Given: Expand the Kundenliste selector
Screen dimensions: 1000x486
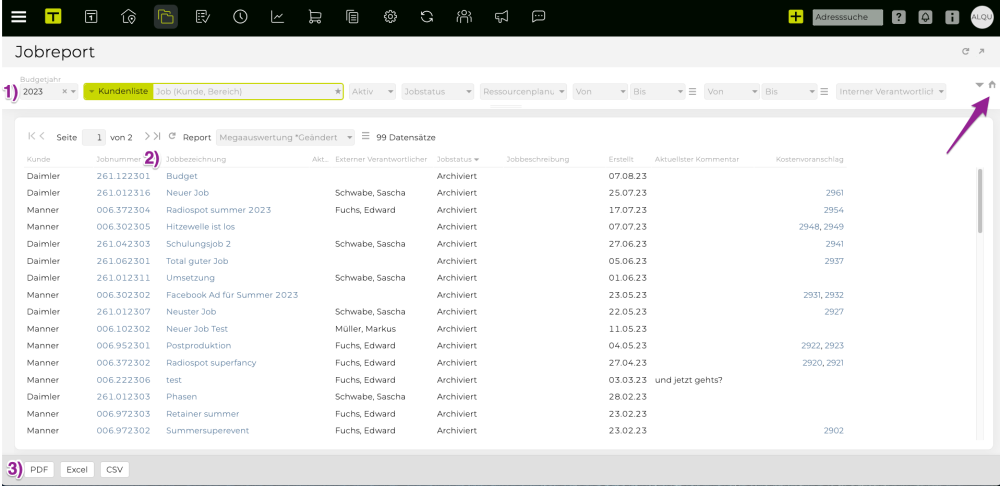Looking at the screenshot, I should coord(119,92).
